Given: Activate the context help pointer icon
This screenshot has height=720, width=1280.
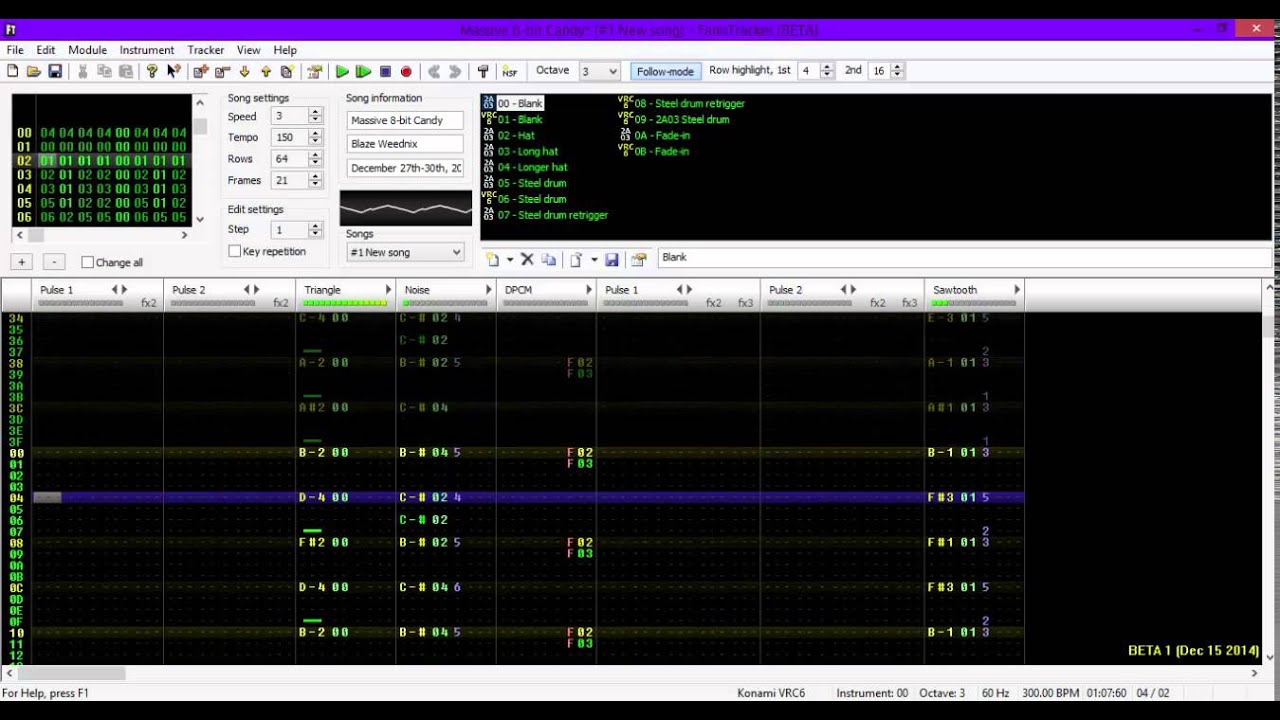Looking at the screenshot, I should pyautogui.click(x=174, y=71).
